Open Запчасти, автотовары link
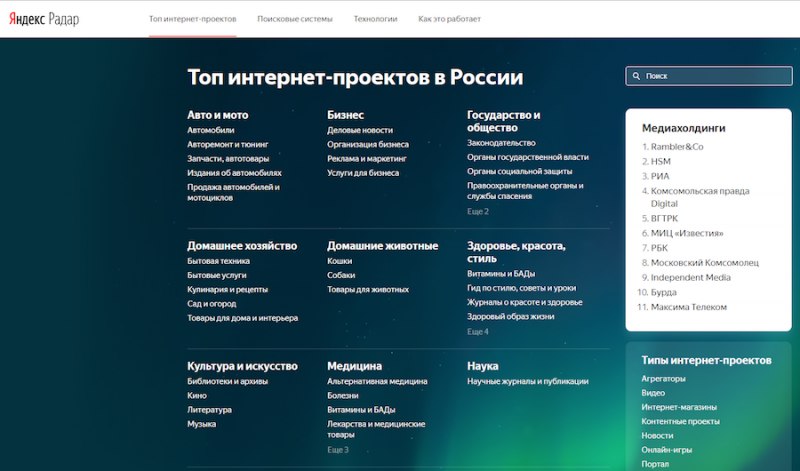Screen dimensions: 800x471 click(228, 159)
